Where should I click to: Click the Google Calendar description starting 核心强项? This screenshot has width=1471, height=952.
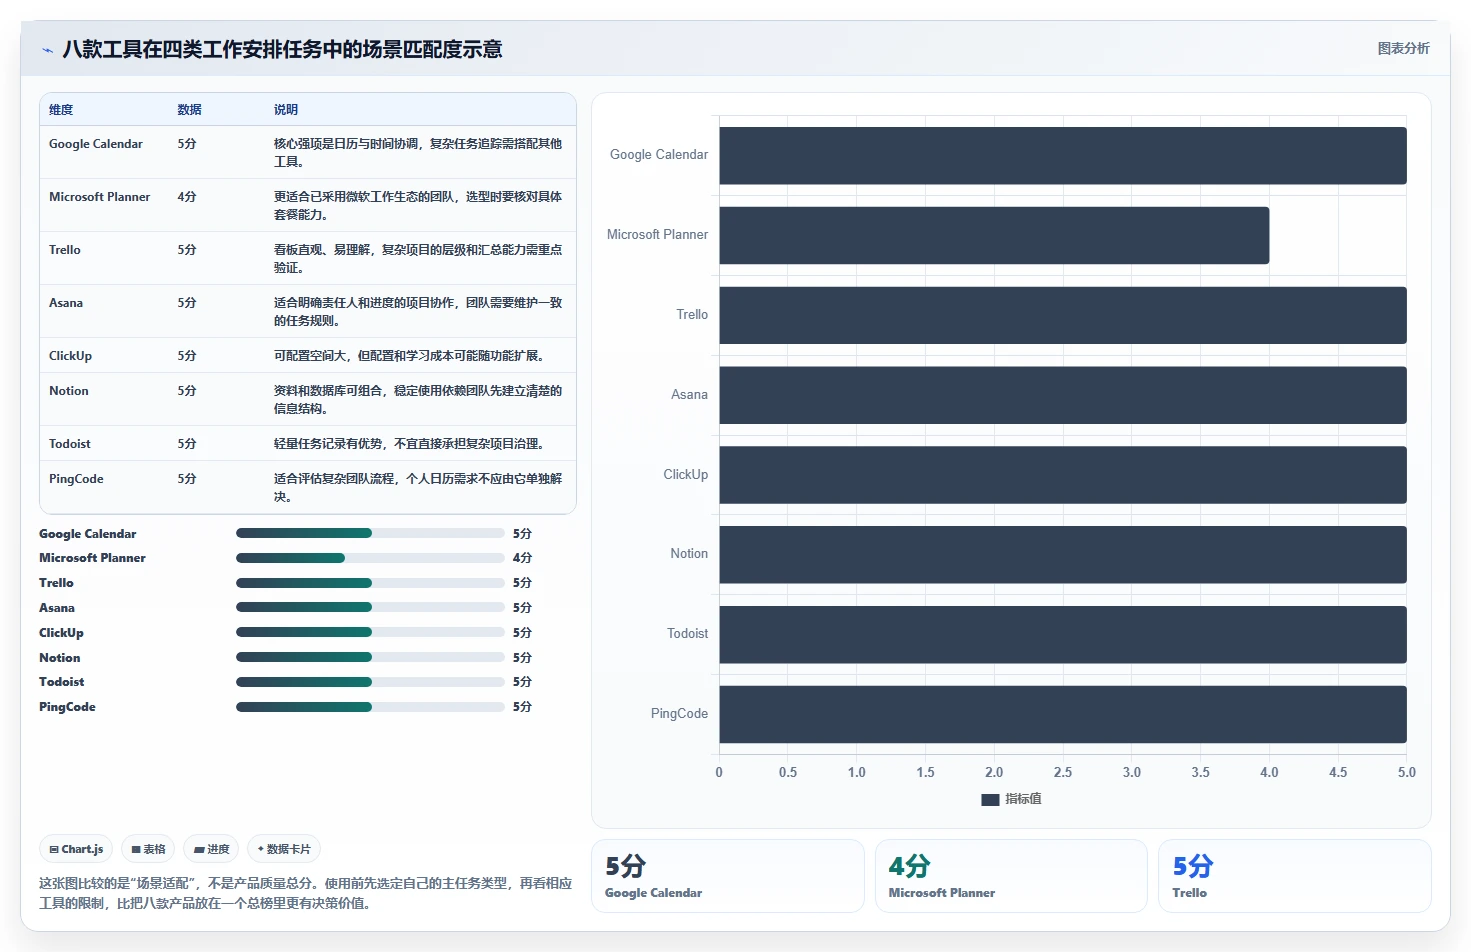click(x=418, y=153)
